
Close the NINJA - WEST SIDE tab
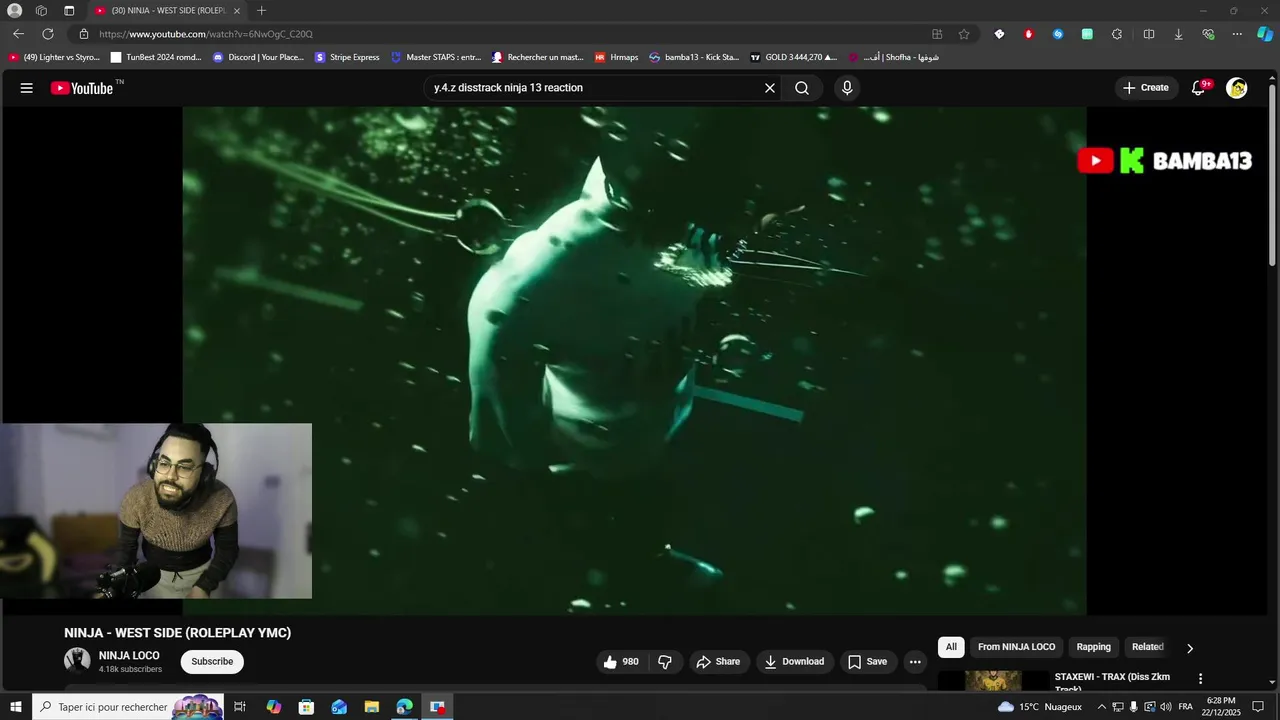pos(237,11)
